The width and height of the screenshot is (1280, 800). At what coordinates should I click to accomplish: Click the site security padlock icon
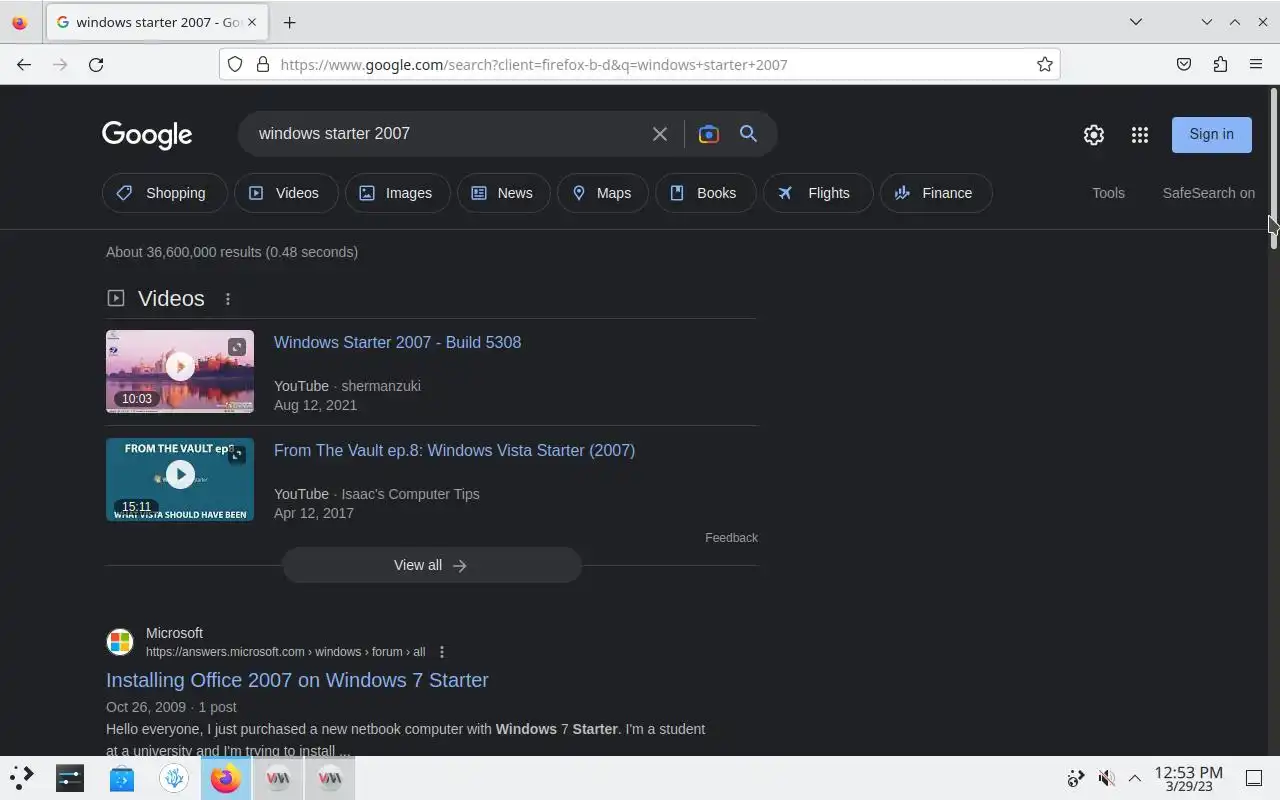[x=263, y=64]
